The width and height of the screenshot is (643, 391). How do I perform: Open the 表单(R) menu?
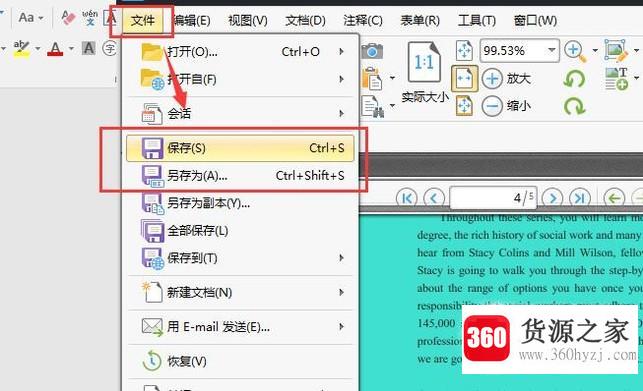[x=420, y=20]
